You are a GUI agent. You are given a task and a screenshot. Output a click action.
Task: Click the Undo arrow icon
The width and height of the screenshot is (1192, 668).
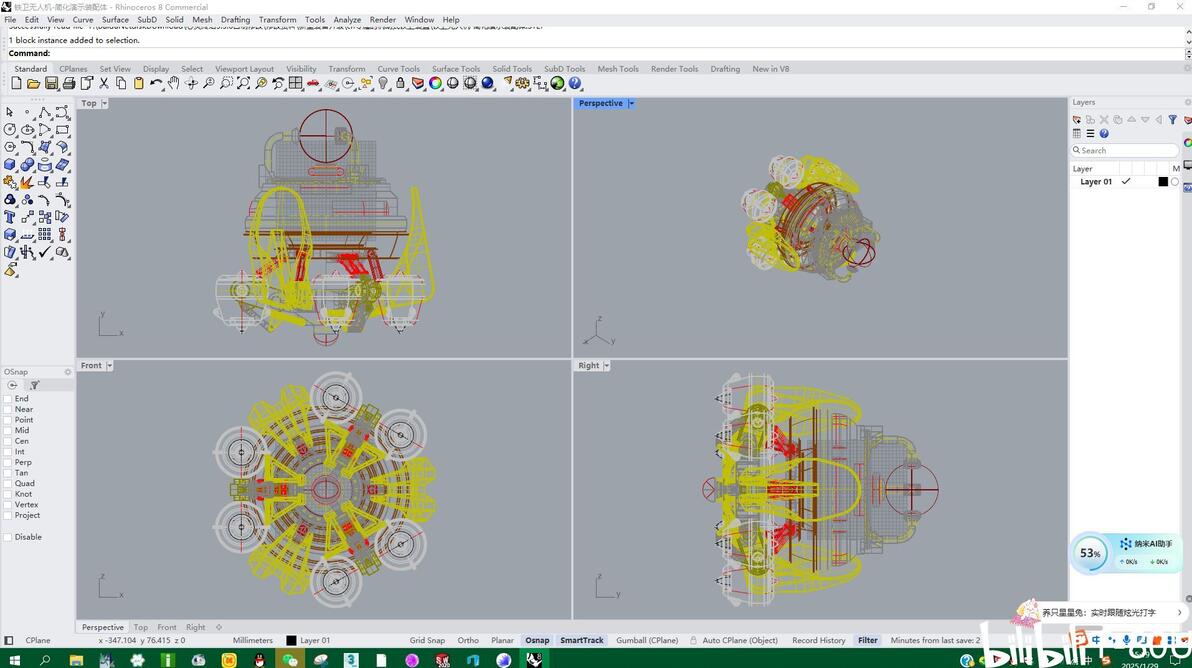[156, 84]
